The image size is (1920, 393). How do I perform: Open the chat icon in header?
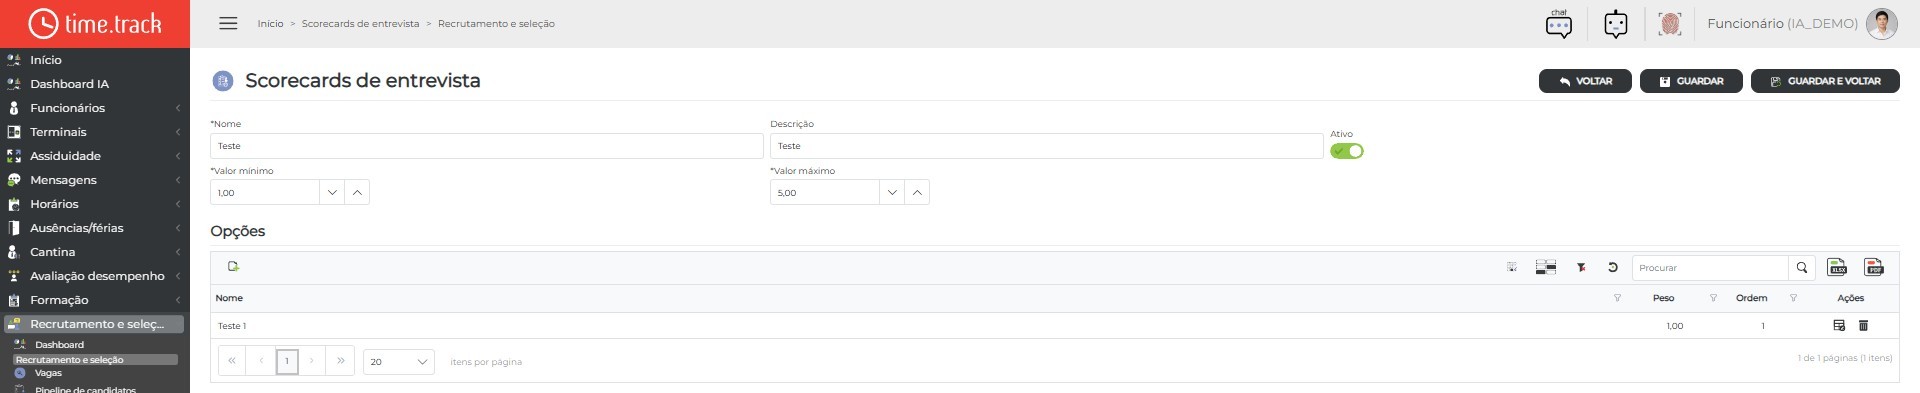tap(1559, 23)
